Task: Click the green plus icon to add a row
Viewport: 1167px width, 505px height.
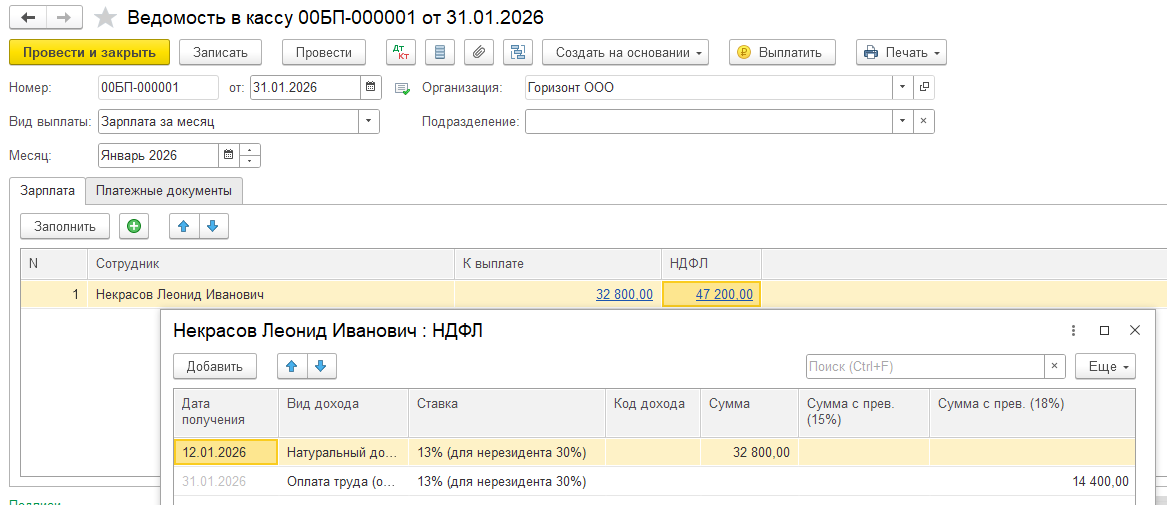Action: [x=134, y=226]
